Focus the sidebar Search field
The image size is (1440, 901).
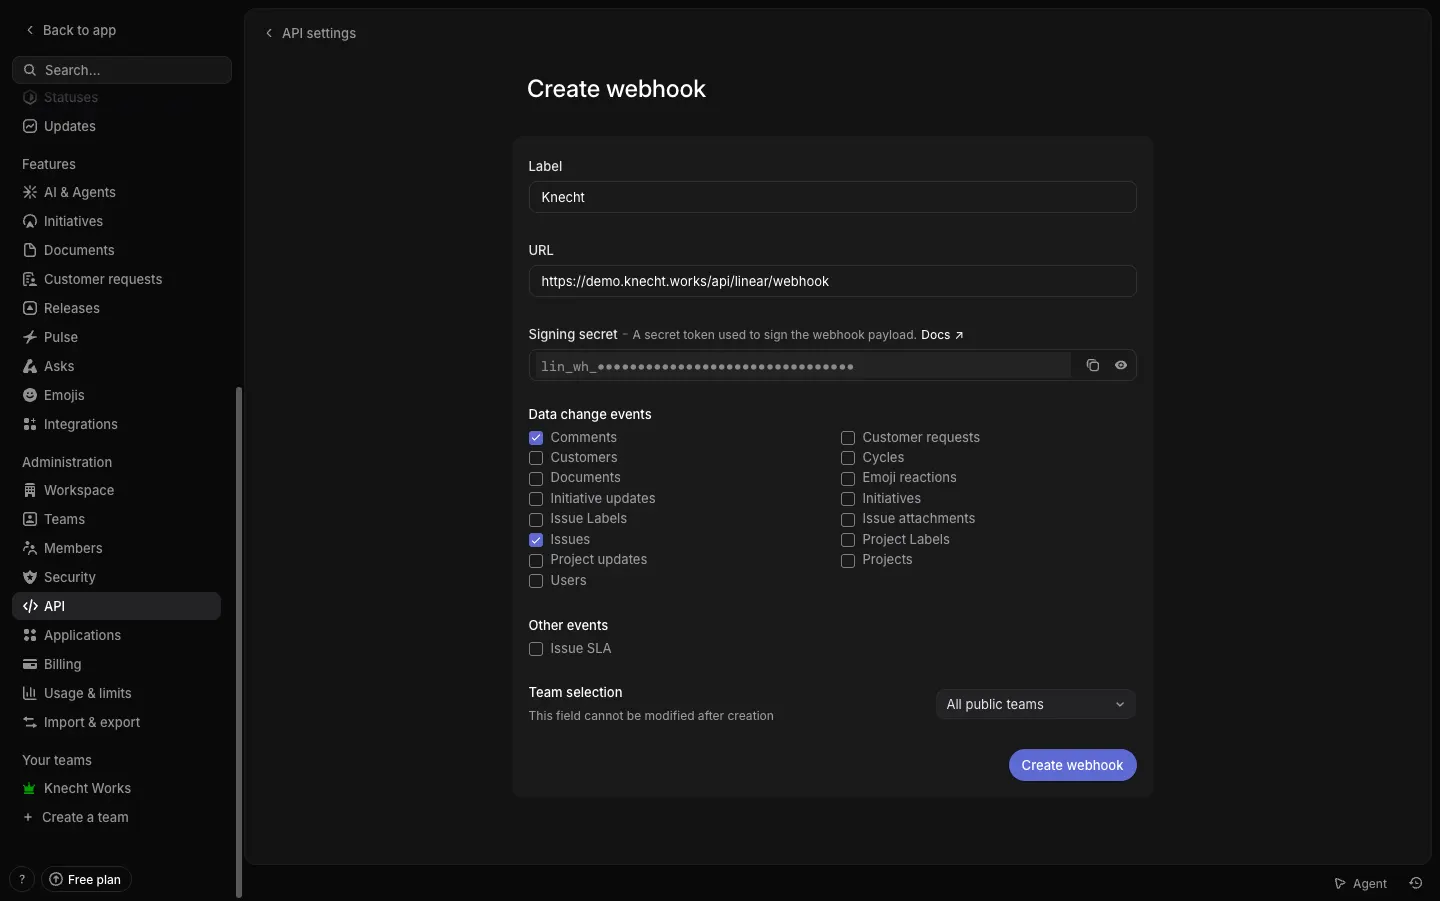[x=122, y=70]
